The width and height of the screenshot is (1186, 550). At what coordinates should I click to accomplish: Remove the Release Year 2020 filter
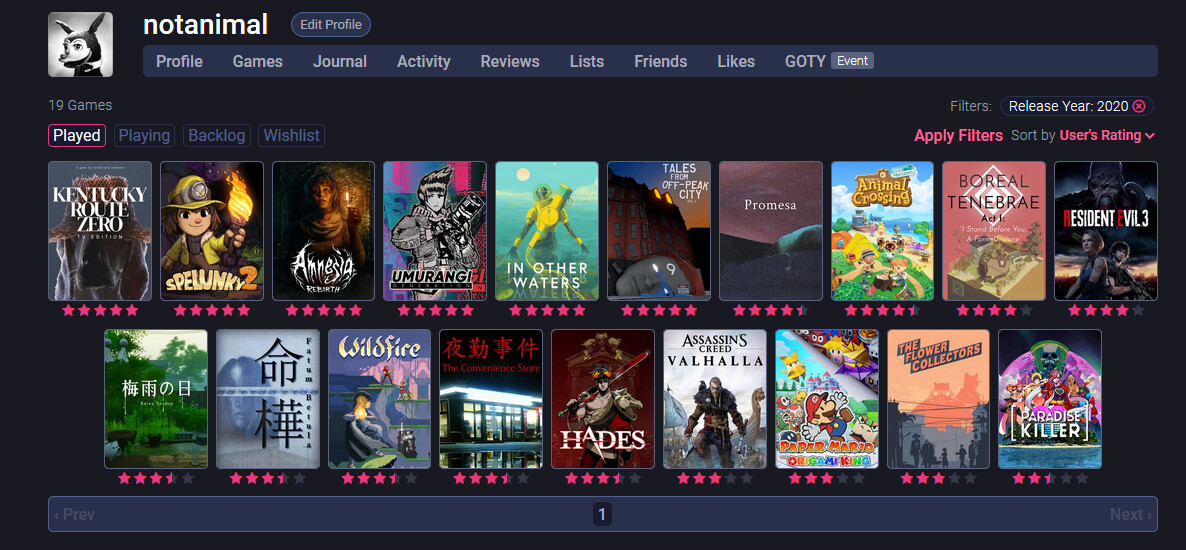[1139, 106]
